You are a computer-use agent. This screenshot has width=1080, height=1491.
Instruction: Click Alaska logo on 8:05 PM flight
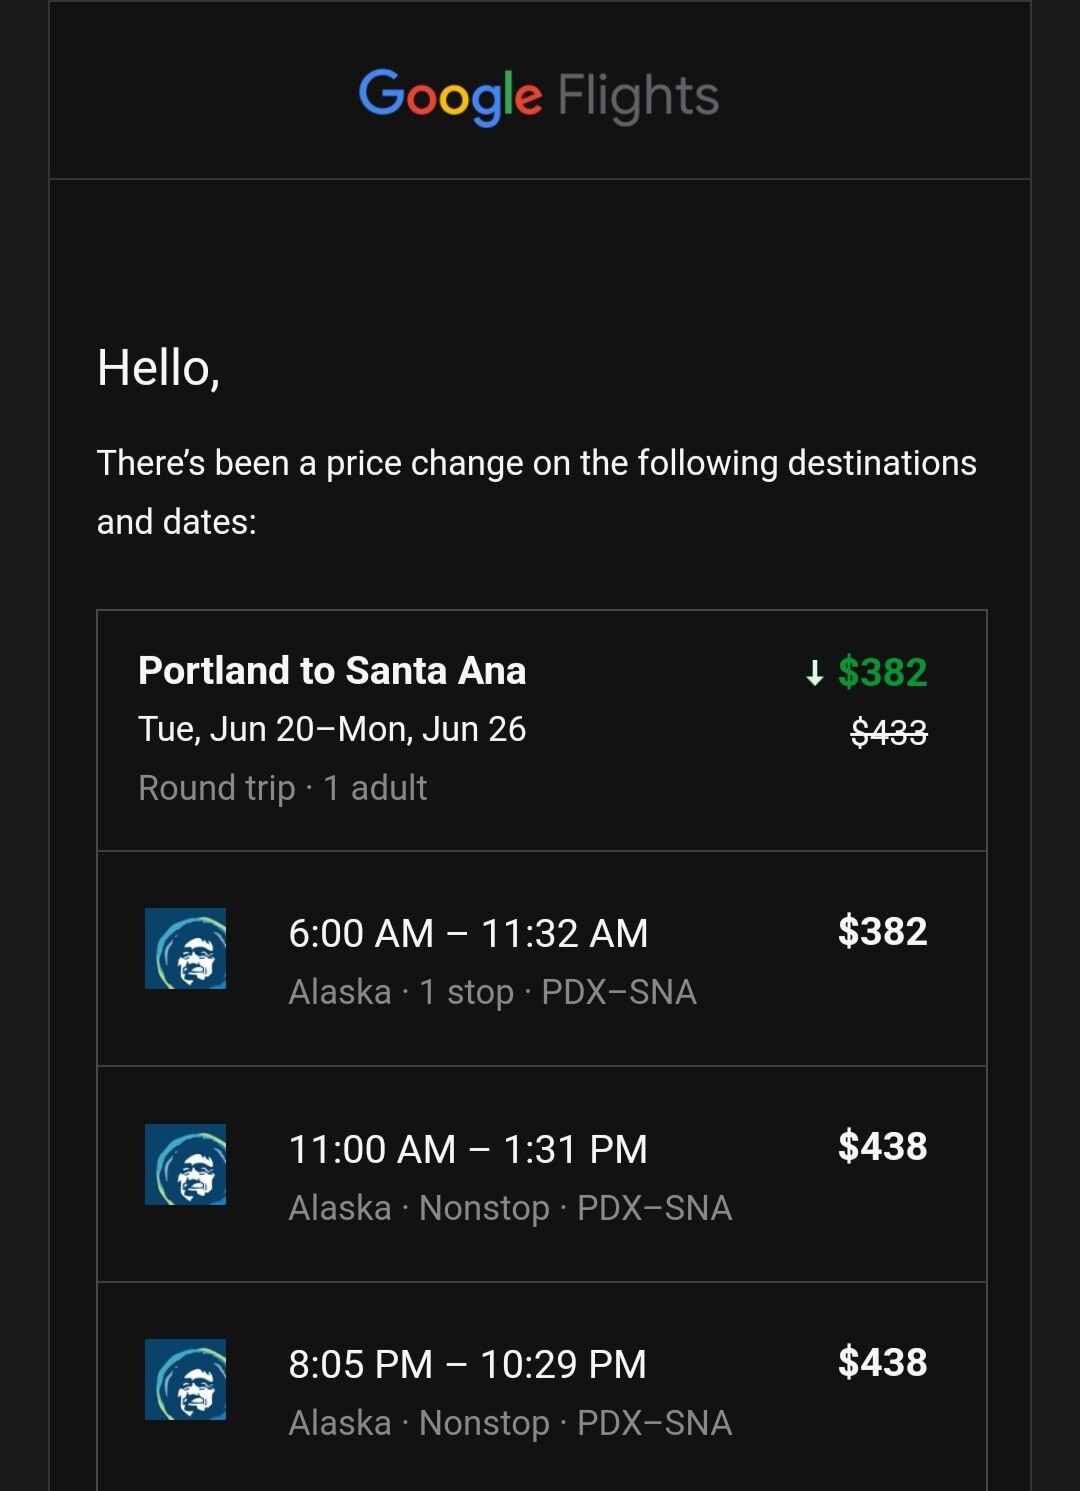185,1379
